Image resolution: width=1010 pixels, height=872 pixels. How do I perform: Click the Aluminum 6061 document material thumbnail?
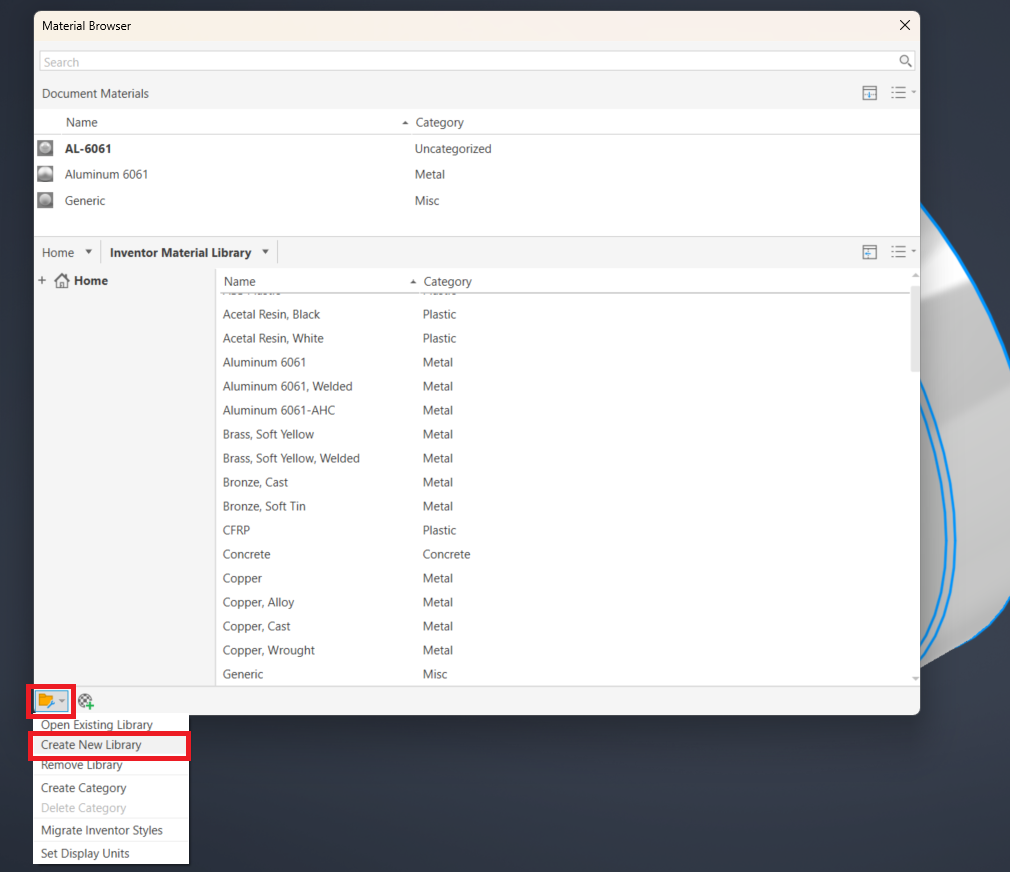click(x=45, y=174)
